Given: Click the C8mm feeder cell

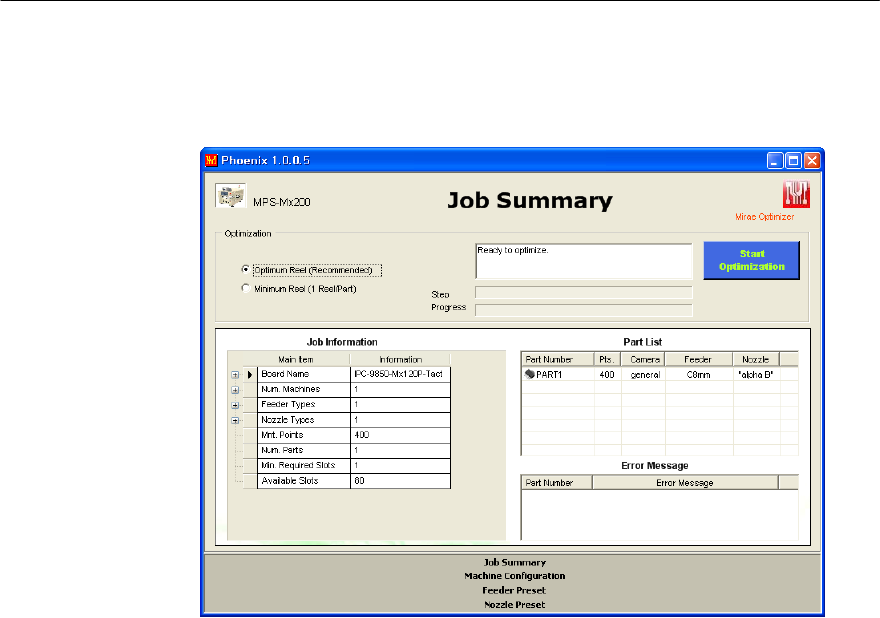Looking at the screenshot, I should coord(699,374).
